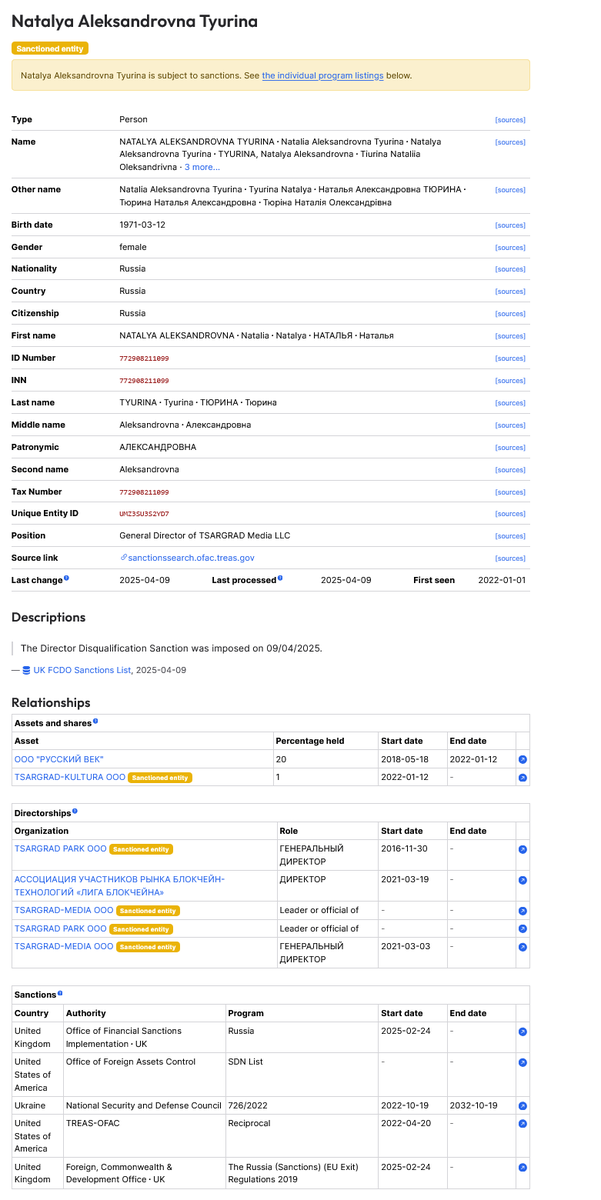Click the info icon next to Directorships heading
The width and height of the screenshot is (601, 1200).
pos(75,812)
